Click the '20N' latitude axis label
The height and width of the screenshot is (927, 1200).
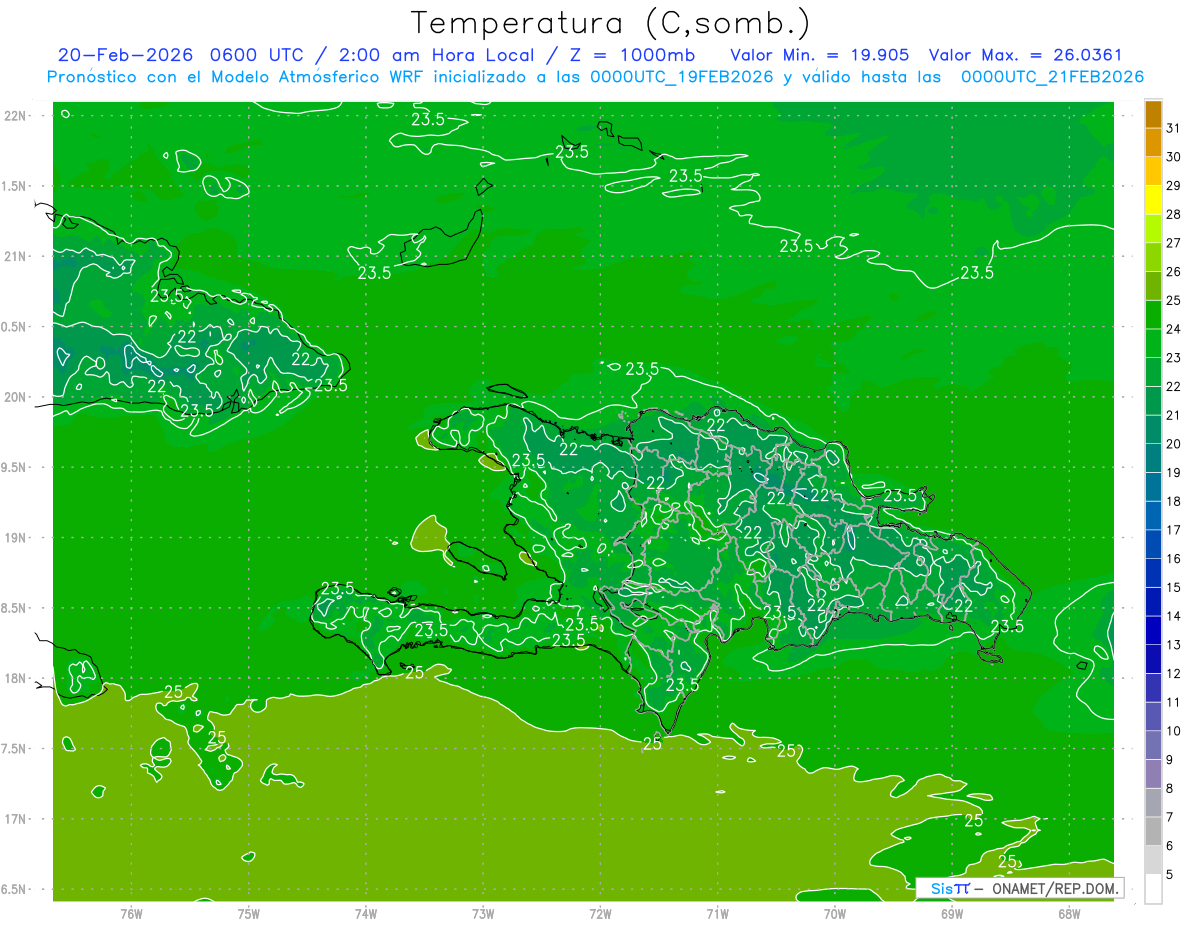point(16,397)
